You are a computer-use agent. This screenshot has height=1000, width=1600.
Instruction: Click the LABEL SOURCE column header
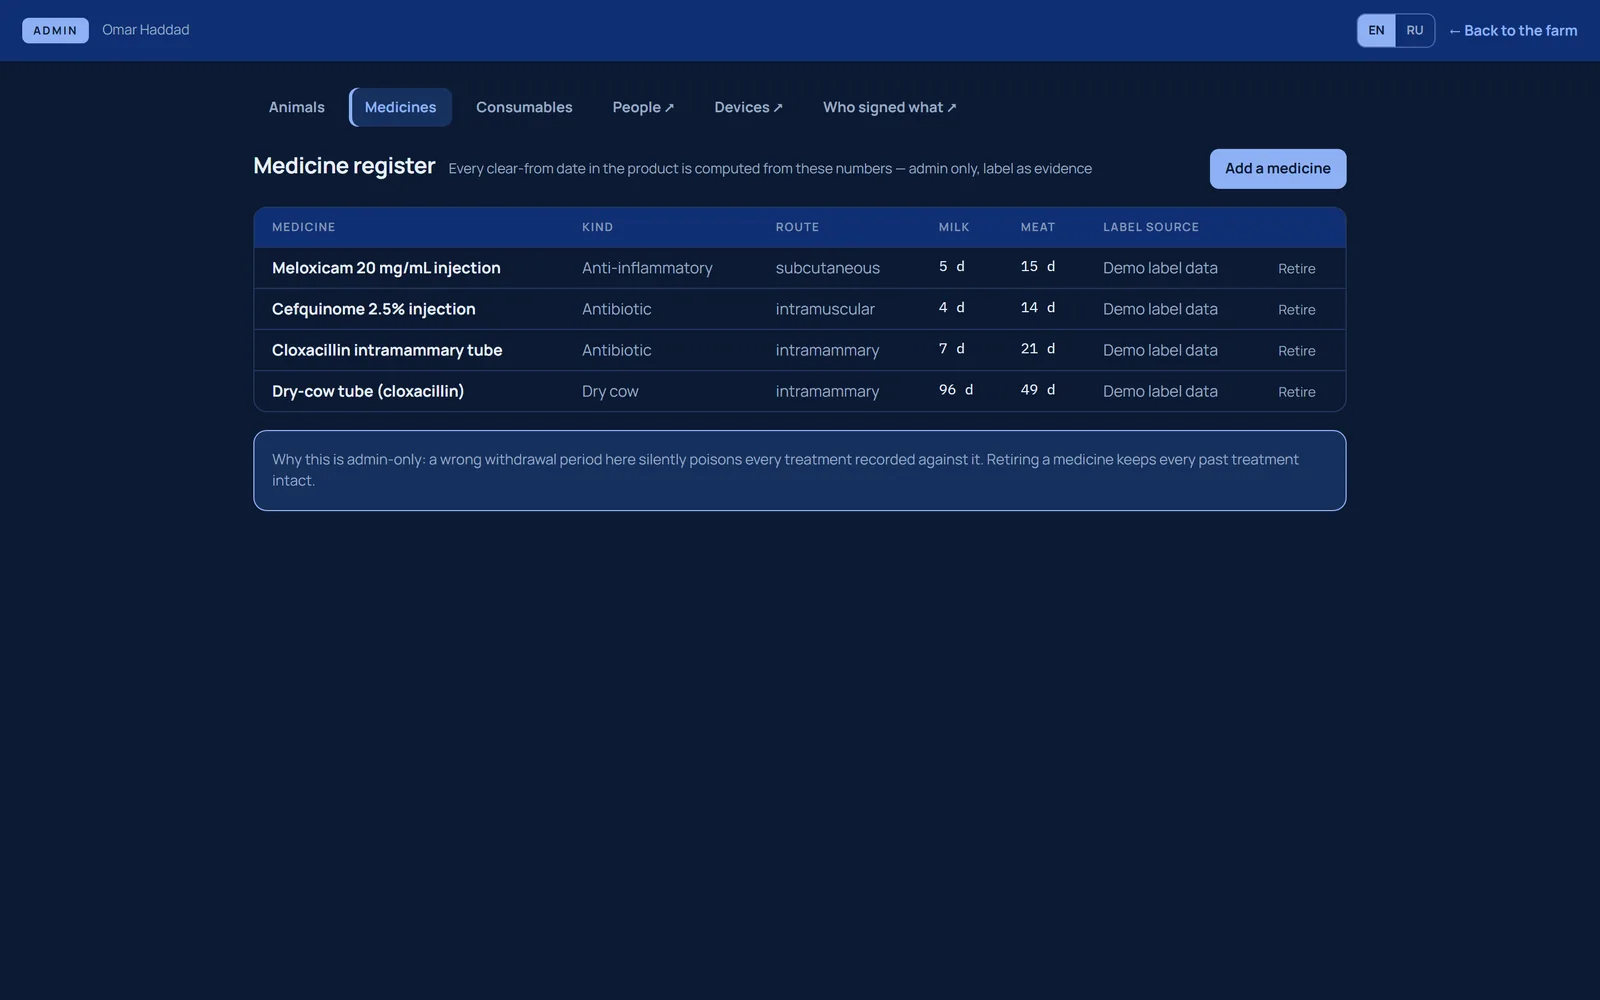tap(1150, 227)
